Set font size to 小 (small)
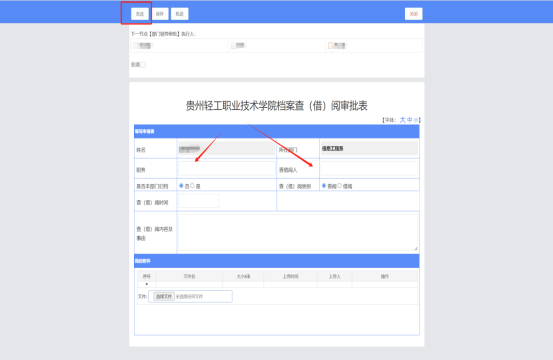 click(415, 120)
